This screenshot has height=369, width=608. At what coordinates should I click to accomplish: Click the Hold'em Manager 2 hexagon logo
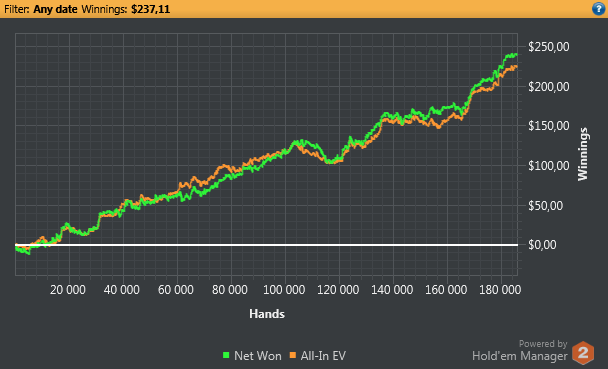583,353
